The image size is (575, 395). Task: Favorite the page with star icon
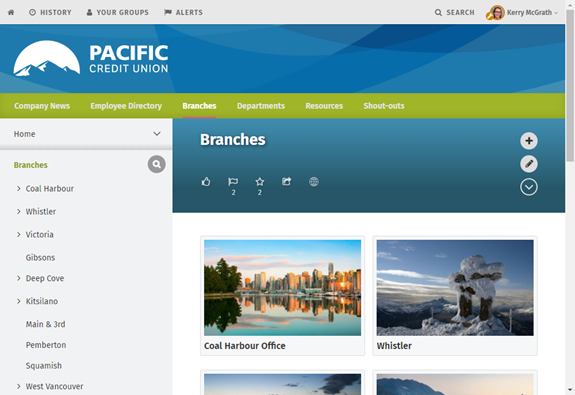point(260,182)
